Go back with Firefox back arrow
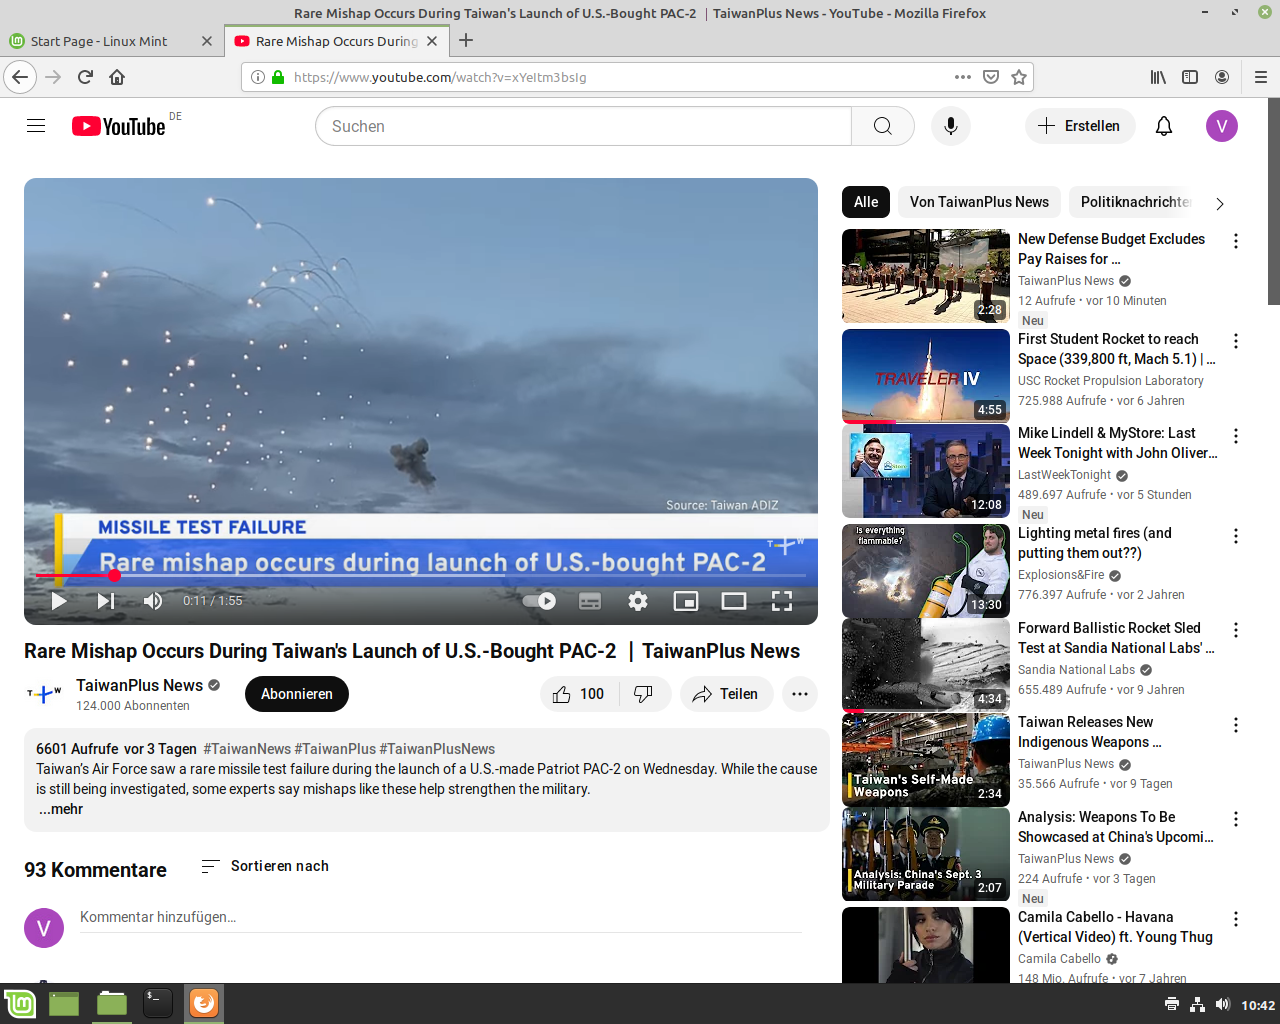The height and width of the screenshot is (1024, 1280). (x=20, y=77)
